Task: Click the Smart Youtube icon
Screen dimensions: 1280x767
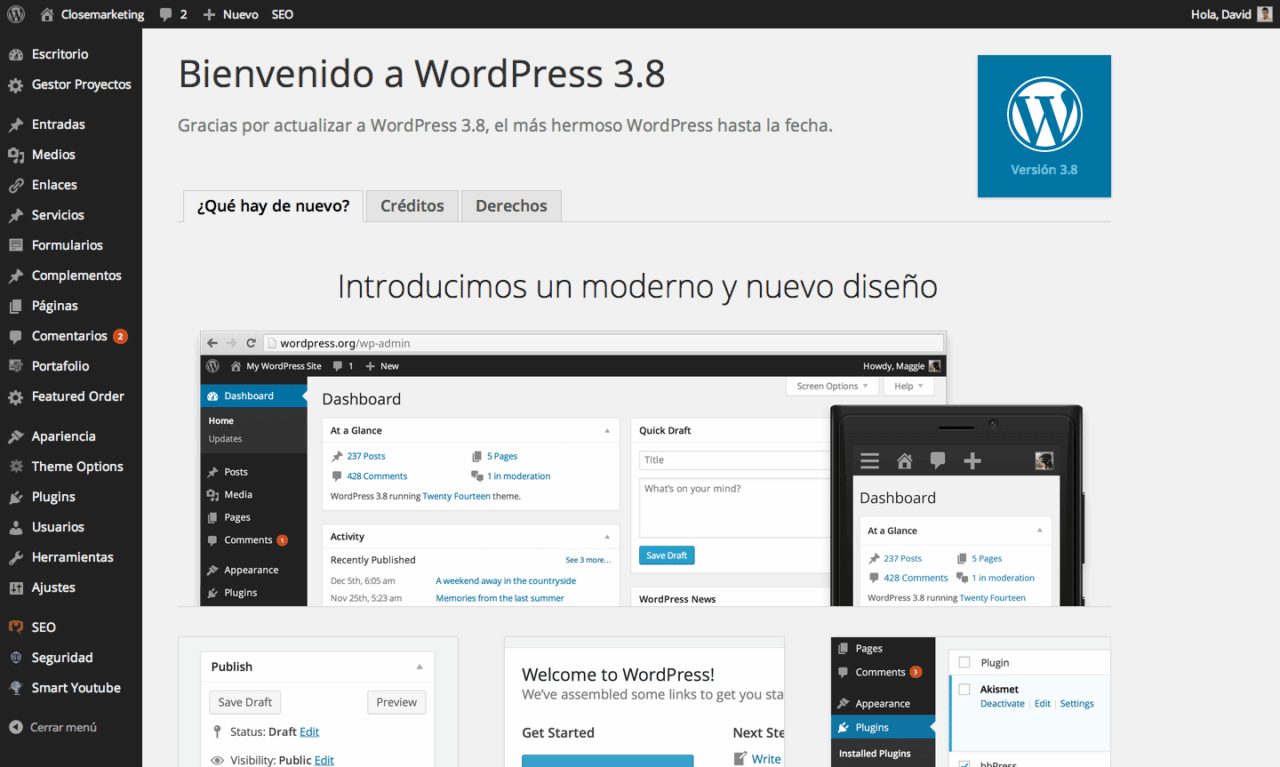Action: coord(15,688)
